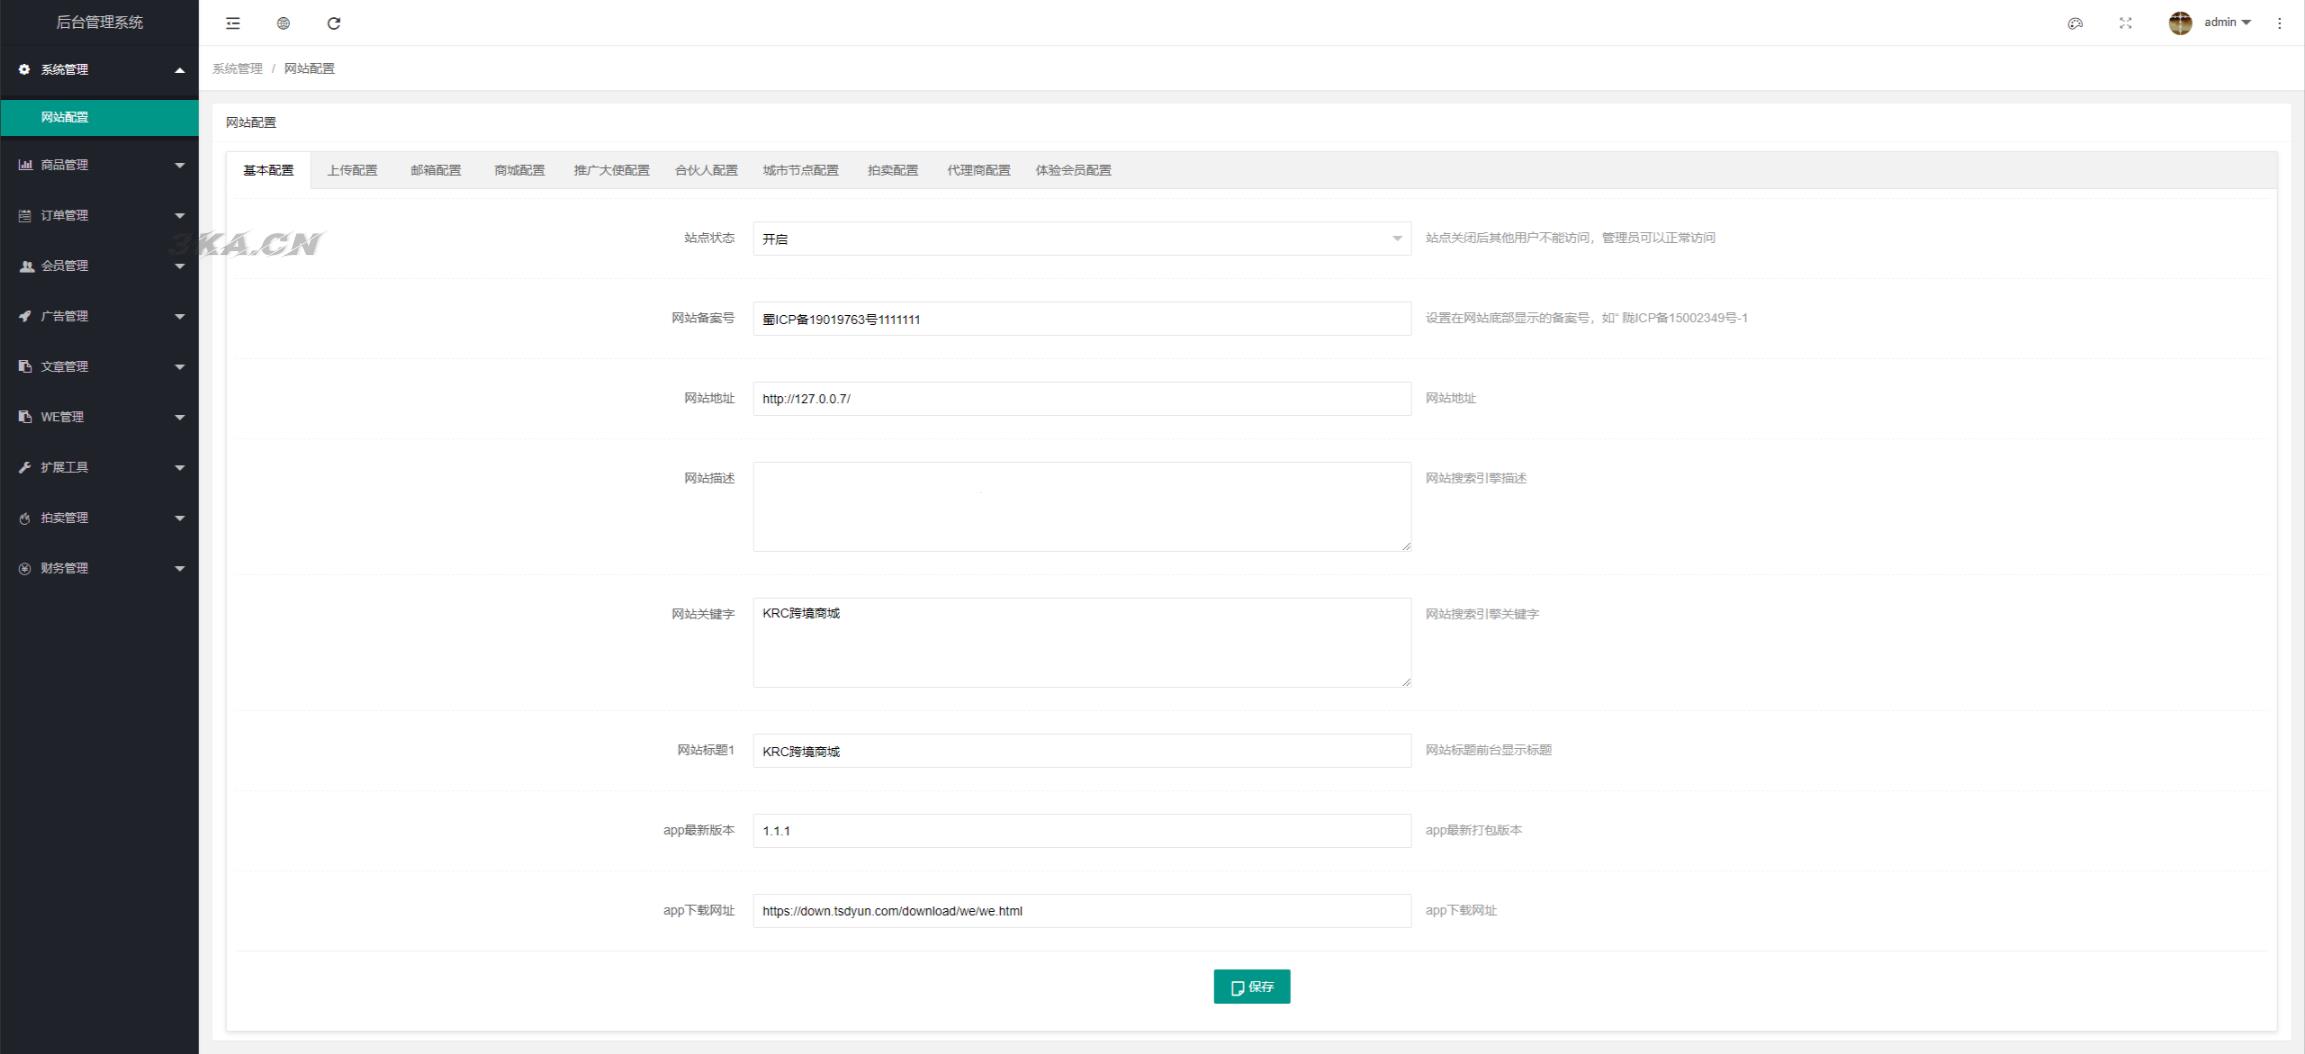The height and width of the screenshot is (1054, 2305).
Task: Switch to the 邮箱配置 tab
Action: pyautogui.click(x=436, y=170)
